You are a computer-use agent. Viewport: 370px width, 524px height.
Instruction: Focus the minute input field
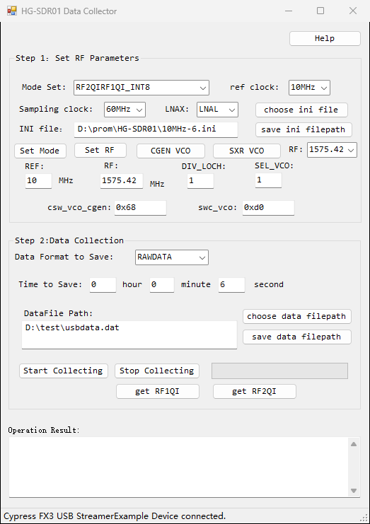pos(162,285)
